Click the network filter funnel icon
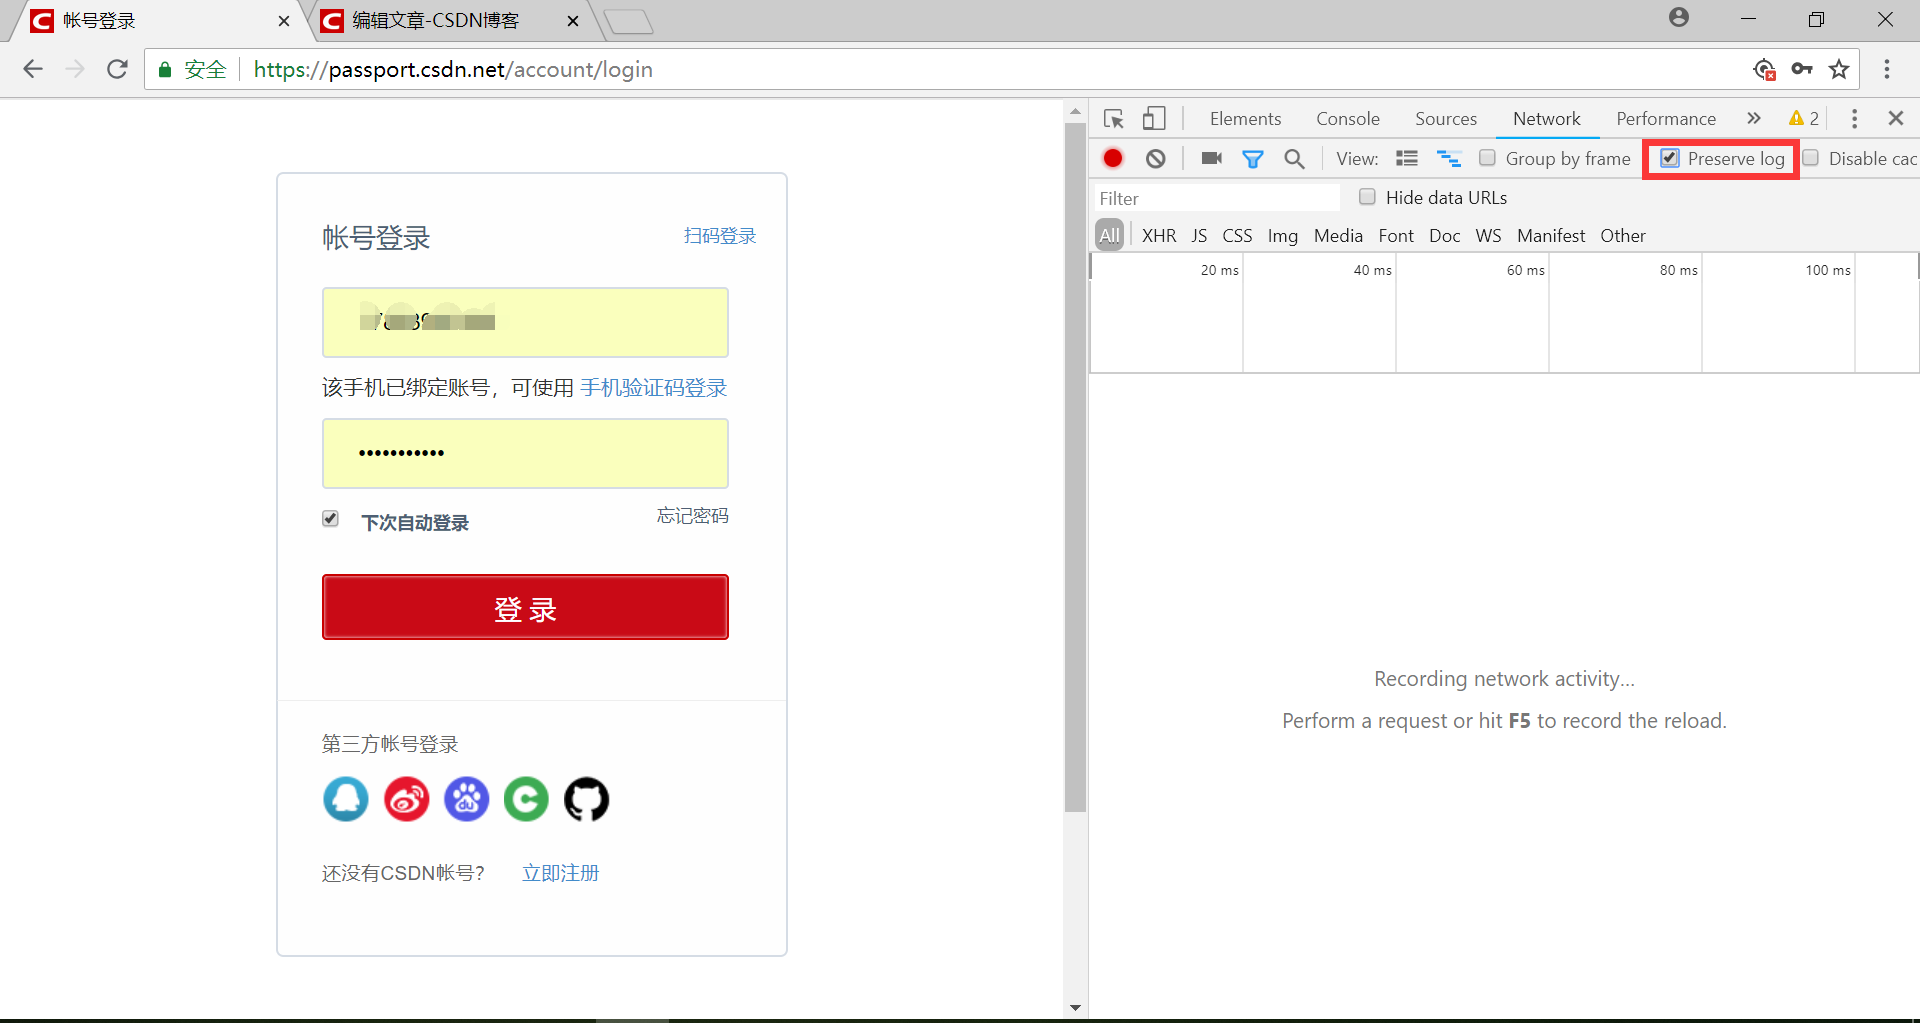This screenshot has height=1023, width=1920. tap(1252, 158)
